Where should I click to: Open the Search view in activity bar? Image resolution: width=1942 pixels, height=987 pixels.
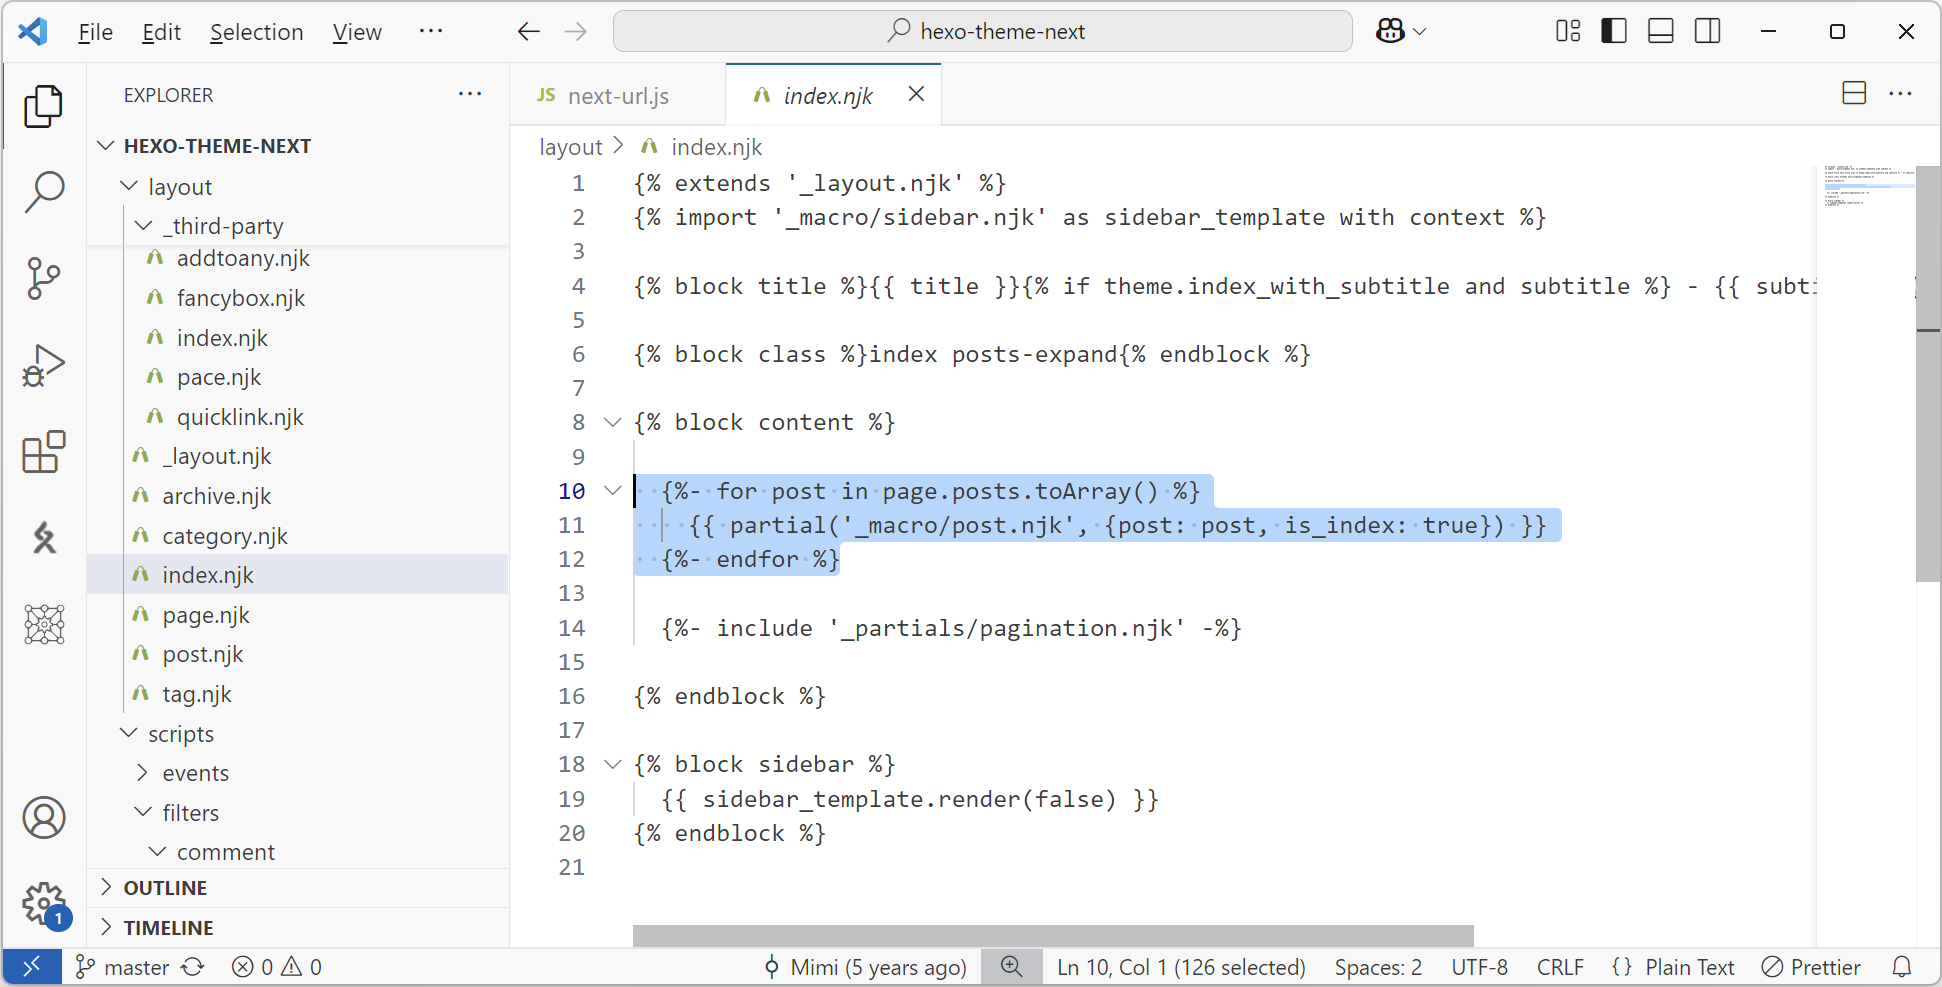(44, 191)
